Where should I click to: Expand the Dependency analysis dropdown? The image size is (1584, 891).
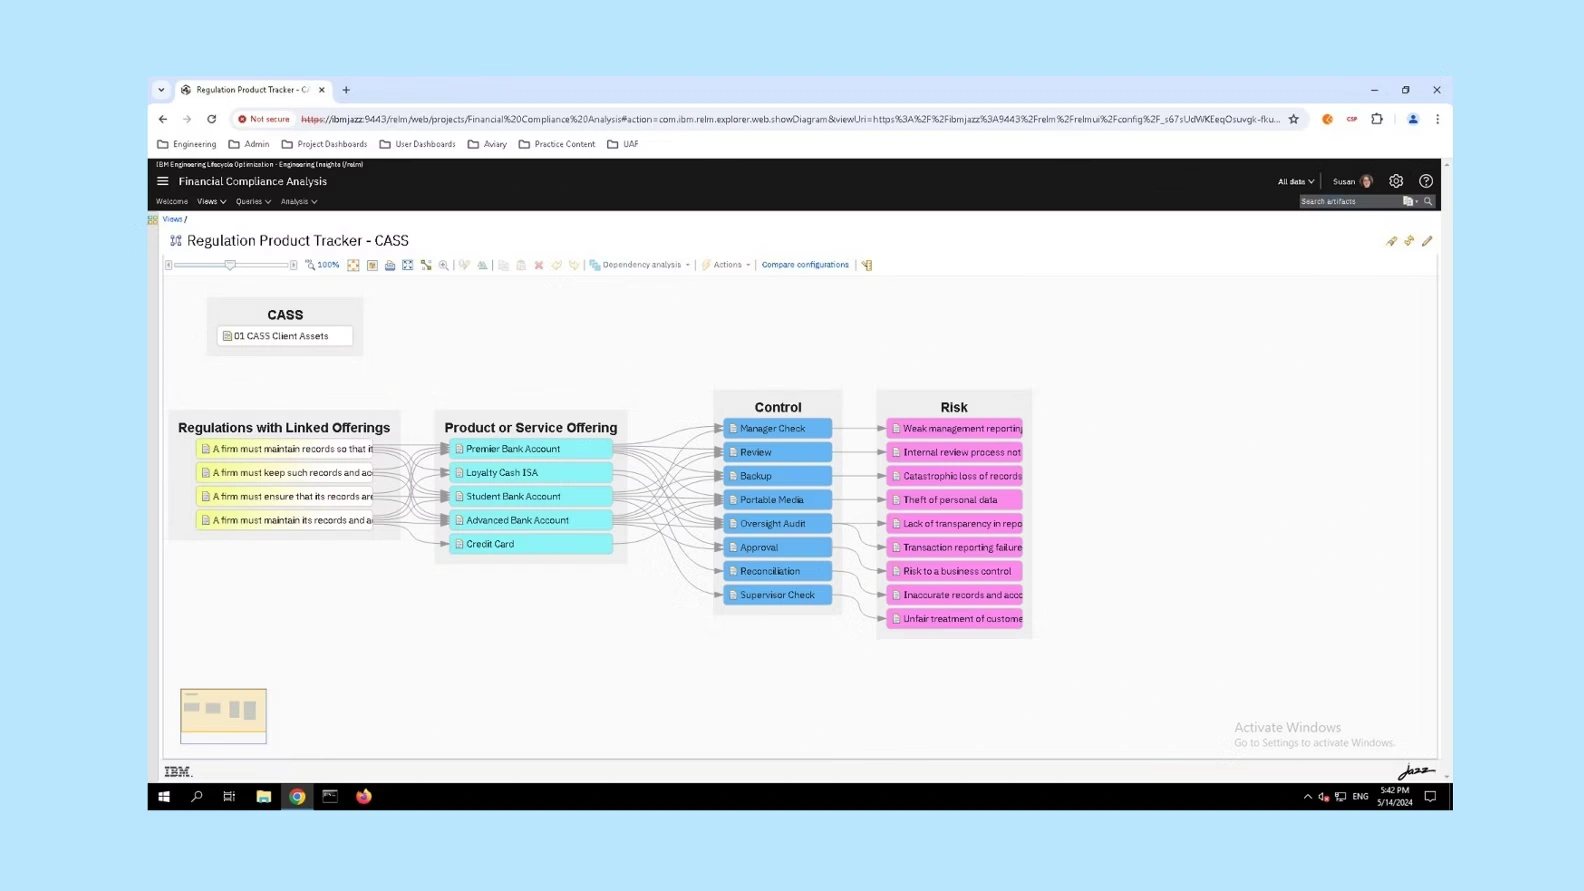pos(641,265)
